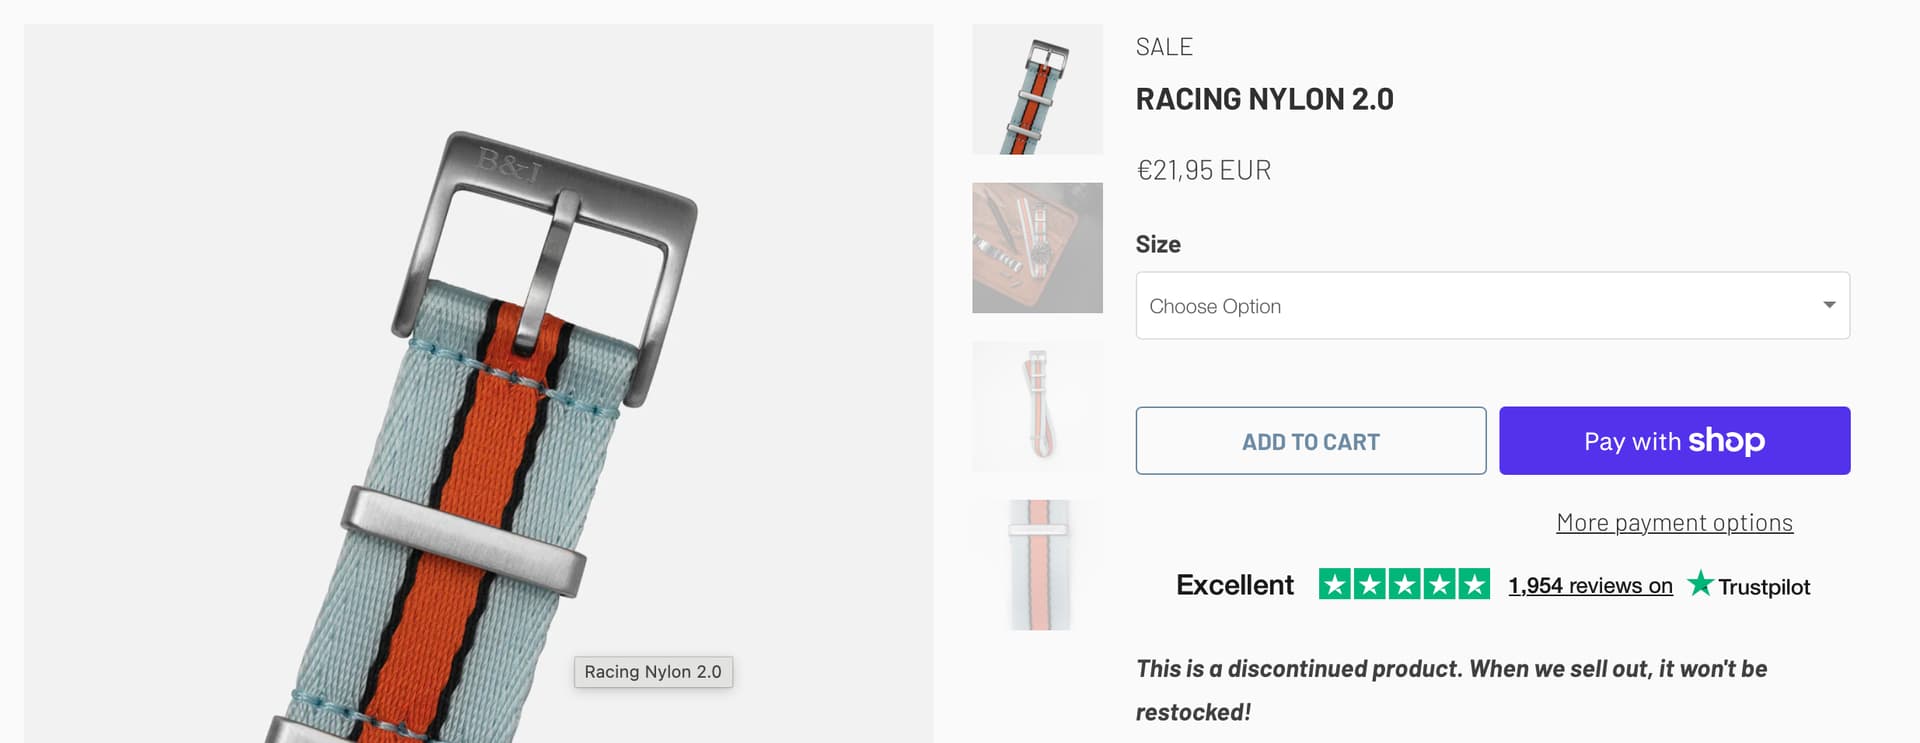Screen dimensions: 1920x743
Task: Click the 'Excellent' Trustpilot rating text
Action: [1234, 585]
